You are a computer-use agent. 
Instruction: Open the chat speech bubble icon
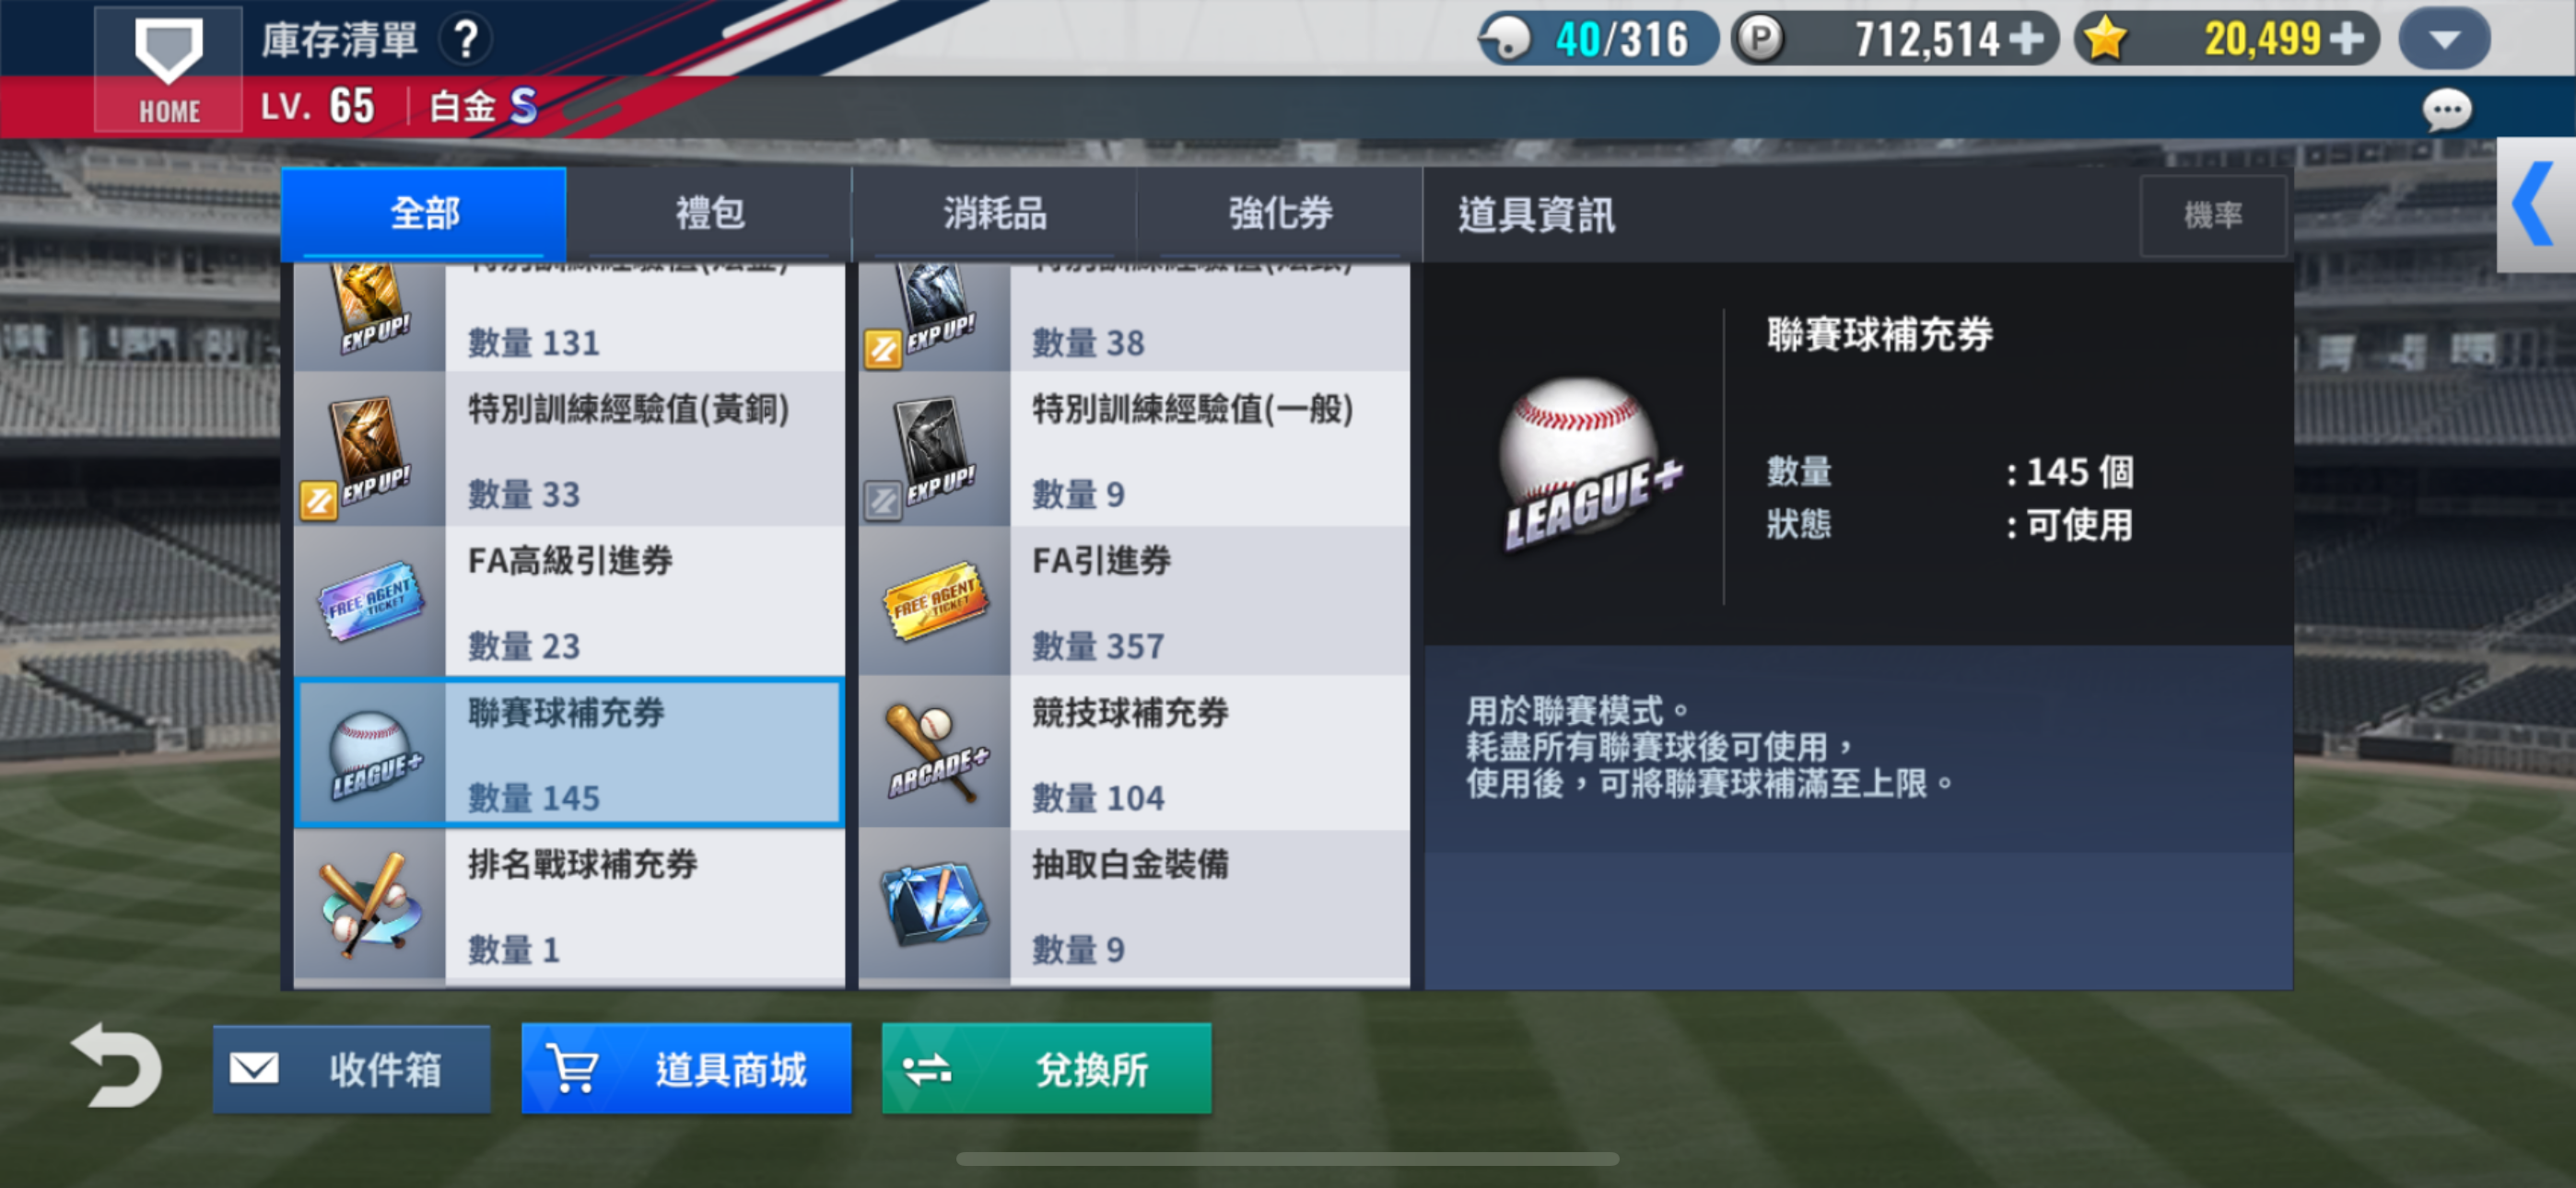click(2446, 109)
